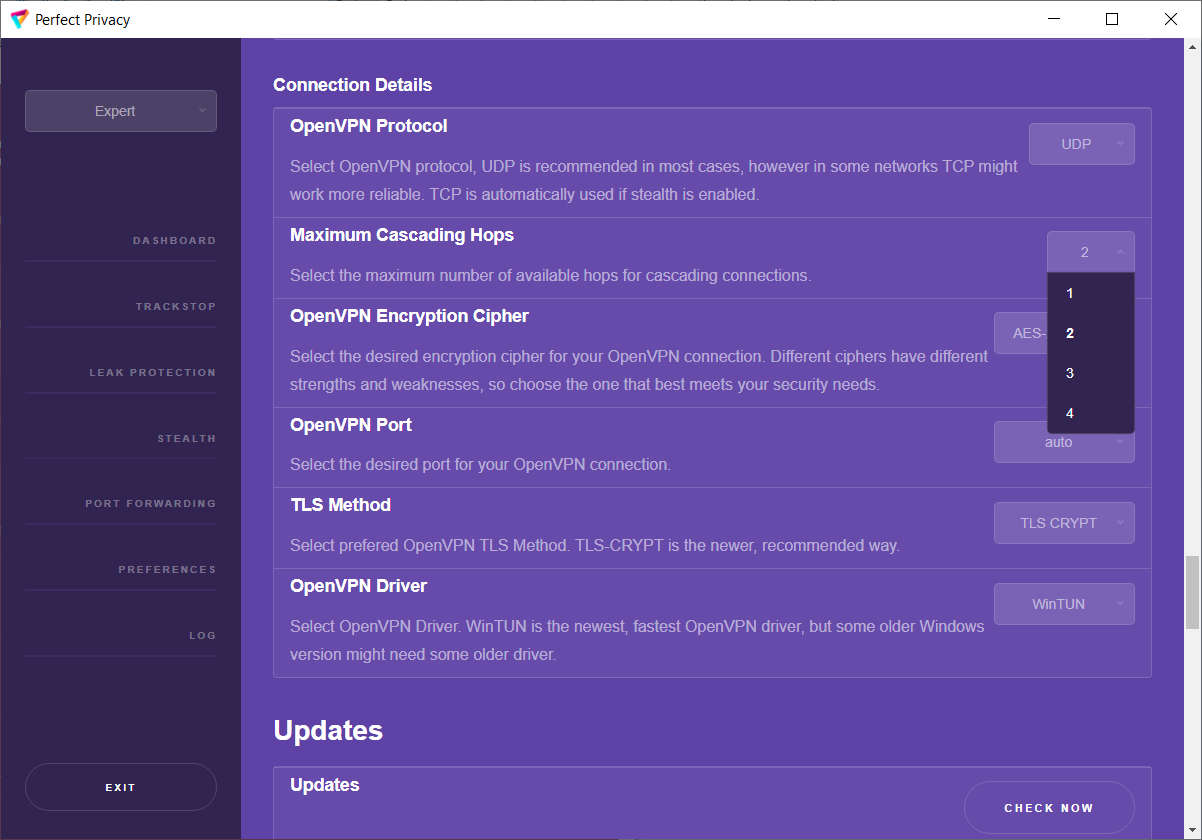Click 'Select prefered OpenVPN TLS Method' description
Image resolution: width=1202 pixels, height=840 pixels.
tap(595, 546)
